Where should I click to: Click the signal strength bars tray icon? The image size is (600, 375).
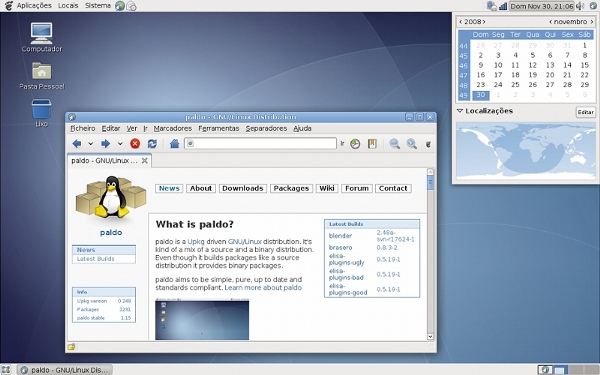click(x=503, y=6)
